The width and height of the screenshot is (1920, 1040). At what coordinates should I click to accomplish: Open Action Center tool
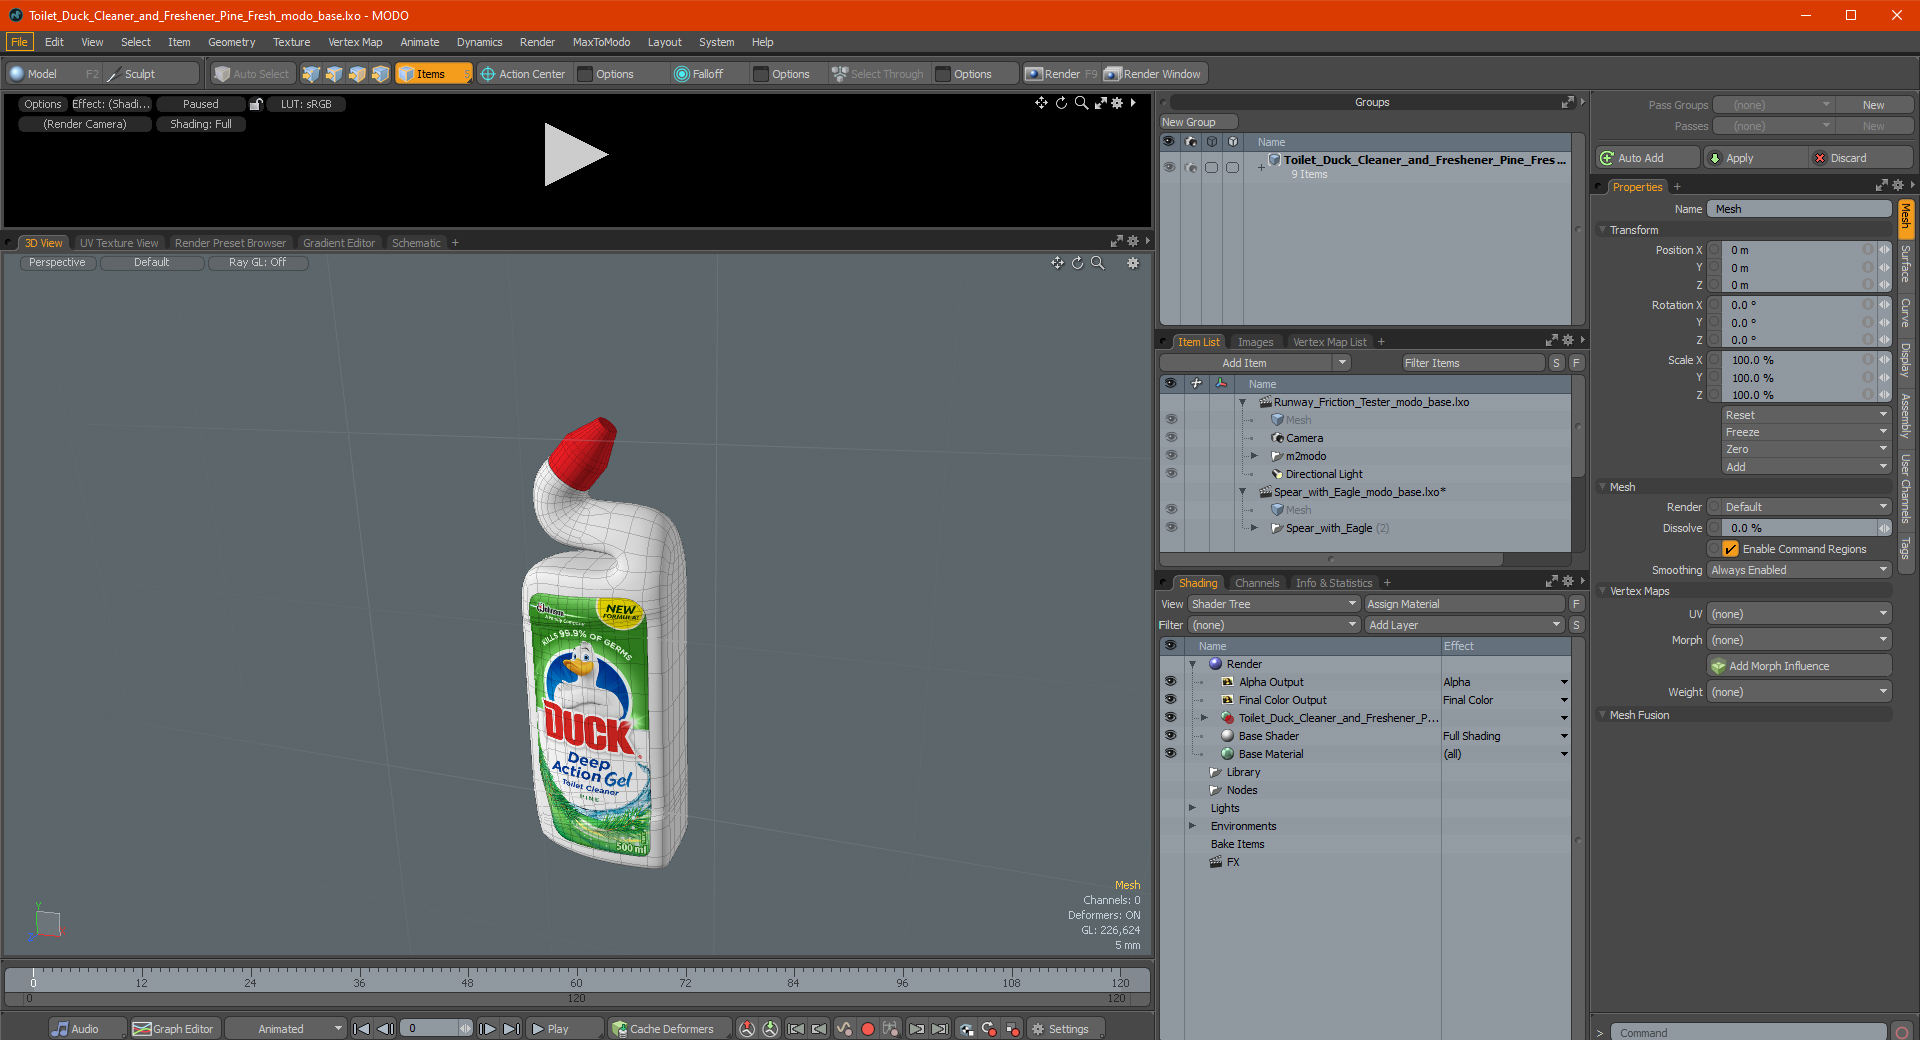523,74
